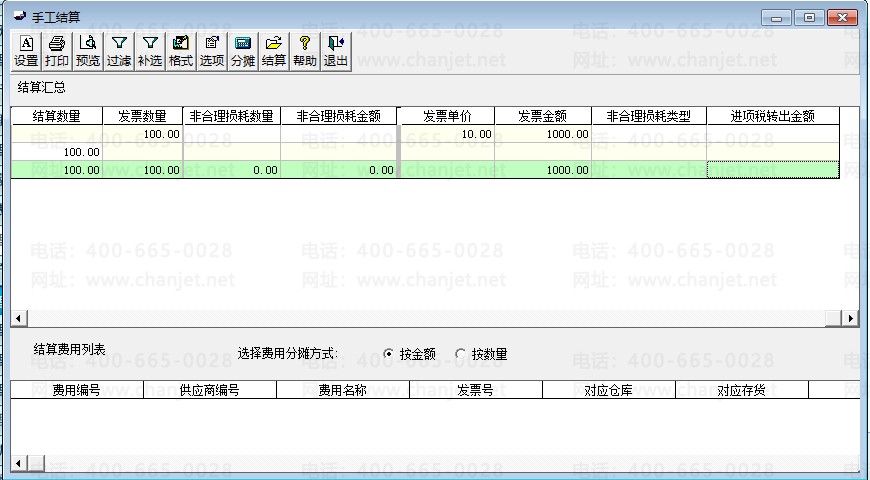Click the summary grid horizontal scrollbar thumb
Image resolution: width=870 pixels, height=480 pixels.
833,319
